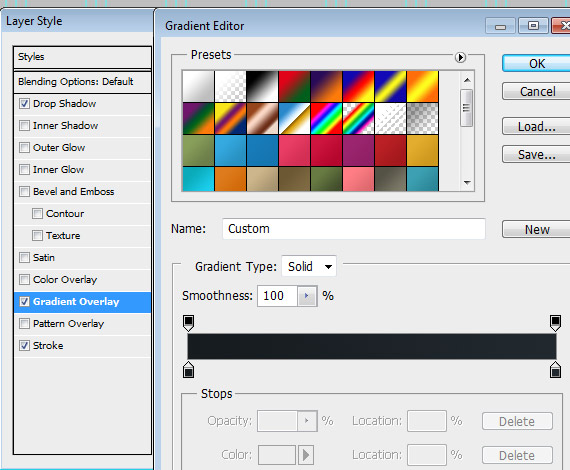
Task: Enable the Inner Shadow checkbox
Action: coord(24,125)
